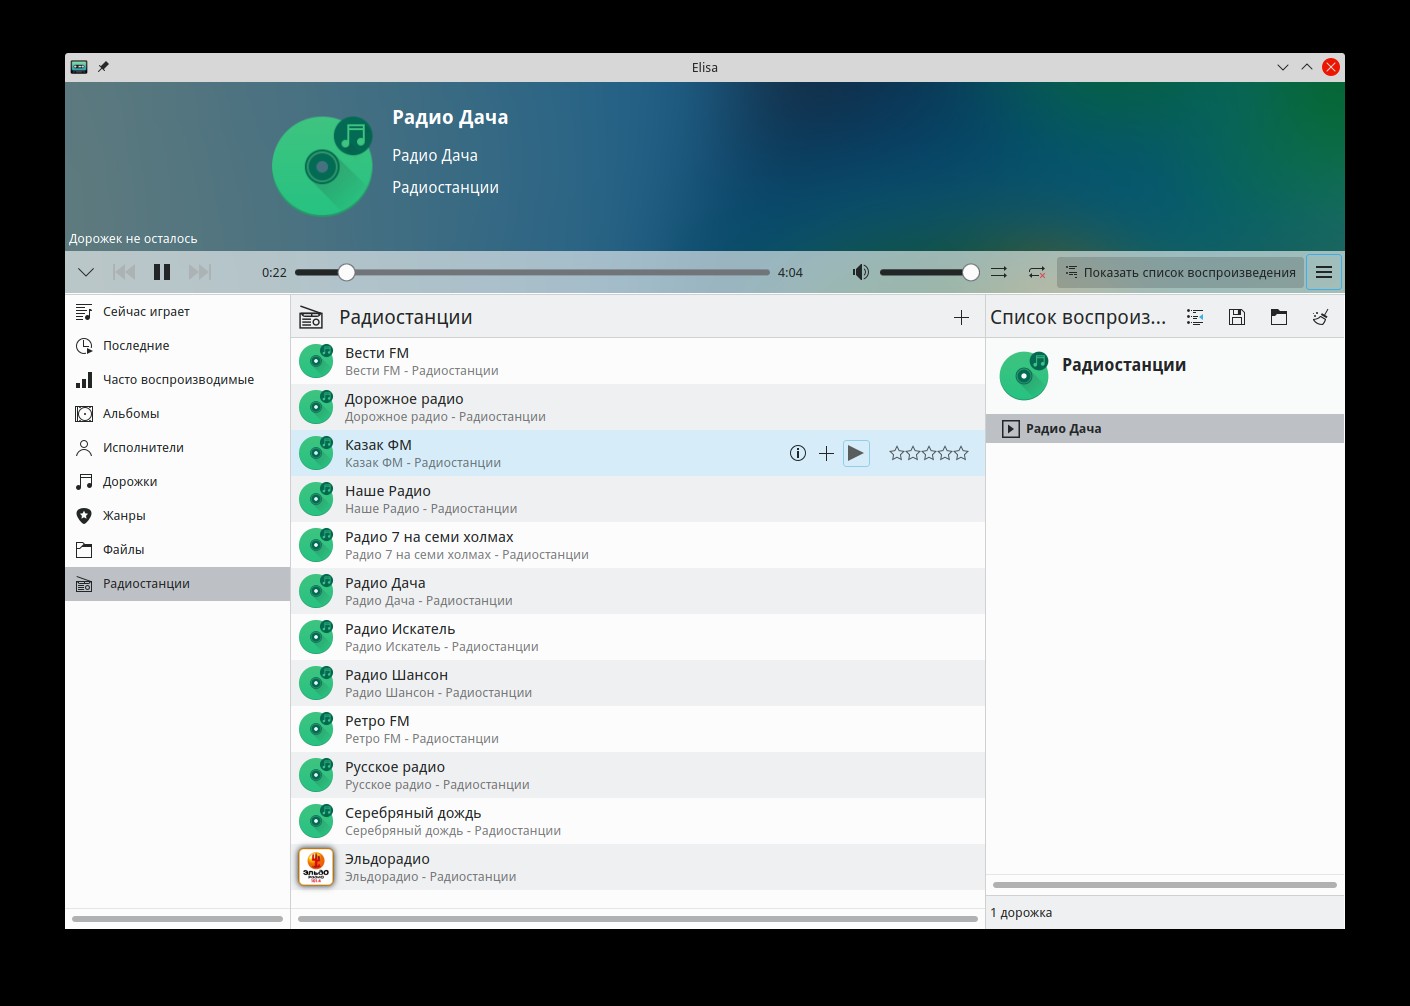
Task: Click the sidebar horizontal scrollbar
Action: (x=178, y=918)
